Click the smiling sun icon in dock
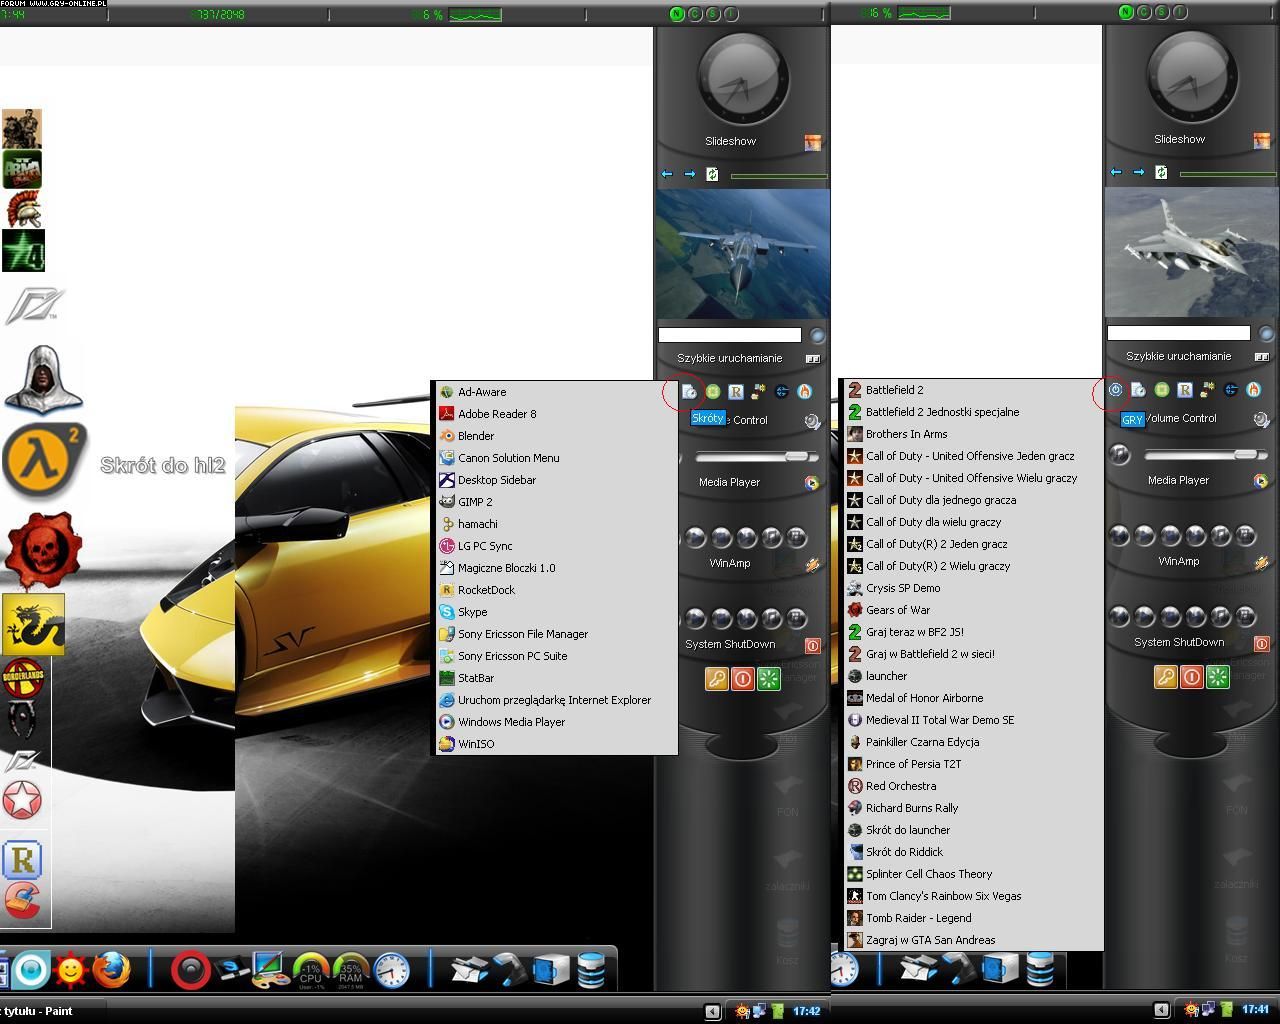This screenshot has width=1280, height=1024. click(70, 969)
